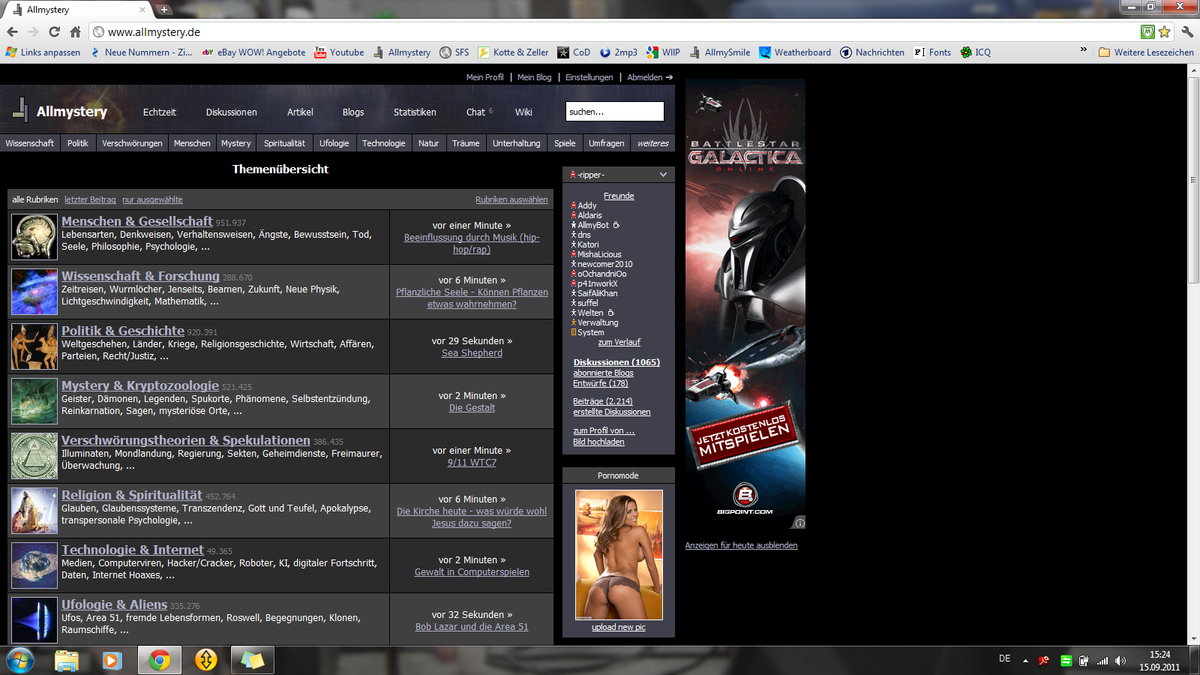Open the Statistiken section
Screen dimensions: 1200x675
pyautogui.click(x=414, y=112)
